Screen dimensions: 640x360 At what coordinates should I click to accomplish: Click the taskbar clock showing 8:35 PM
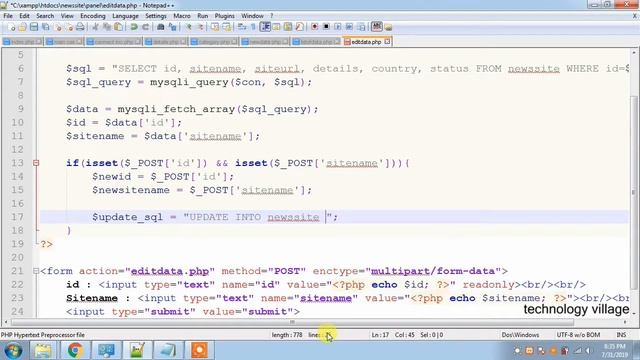(614, 351)
